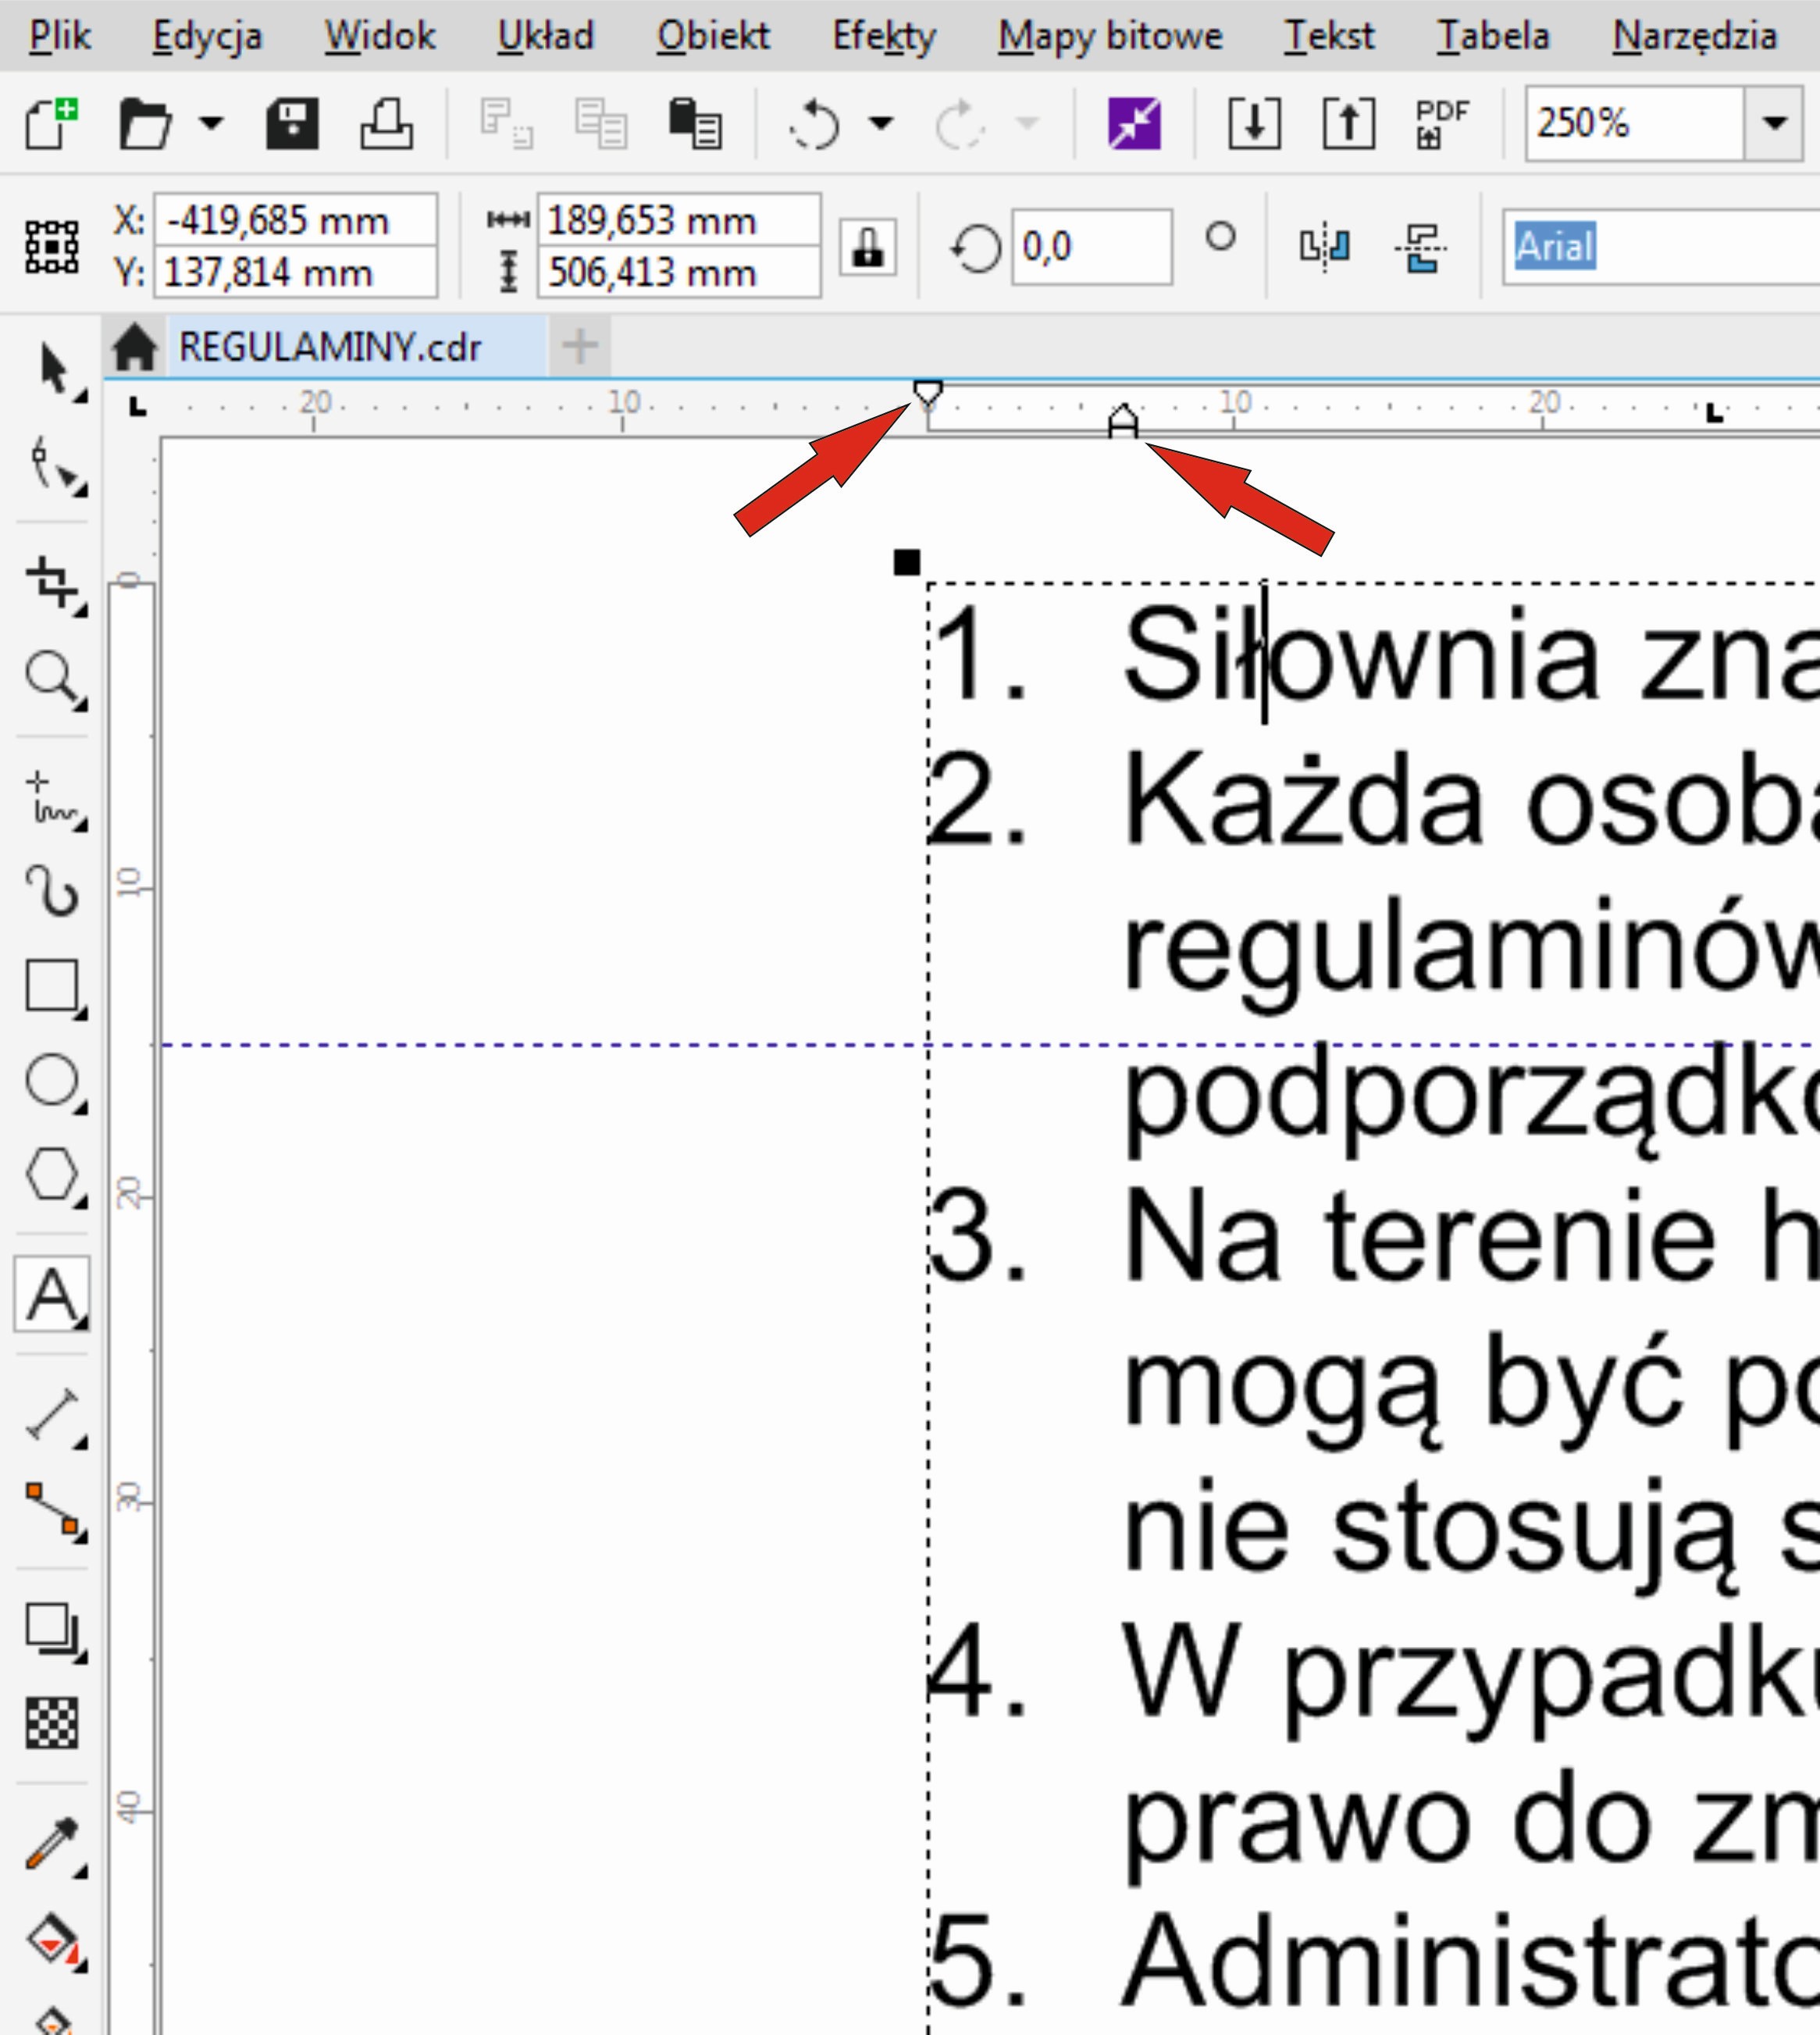Toggle mirror horizontally button
The width and height of the screenshot is (1820, 2035).
(1325, 247)
